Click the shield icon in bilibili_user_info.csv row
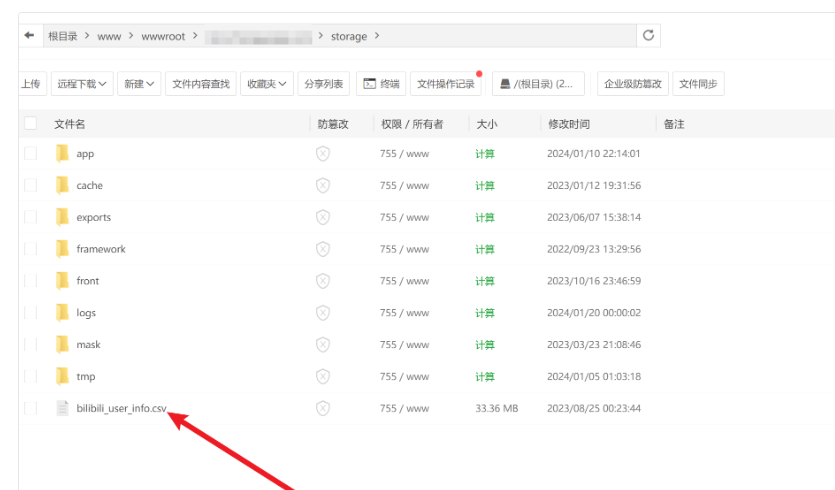Screen dimensions: 835x490 tap(323, 409)
